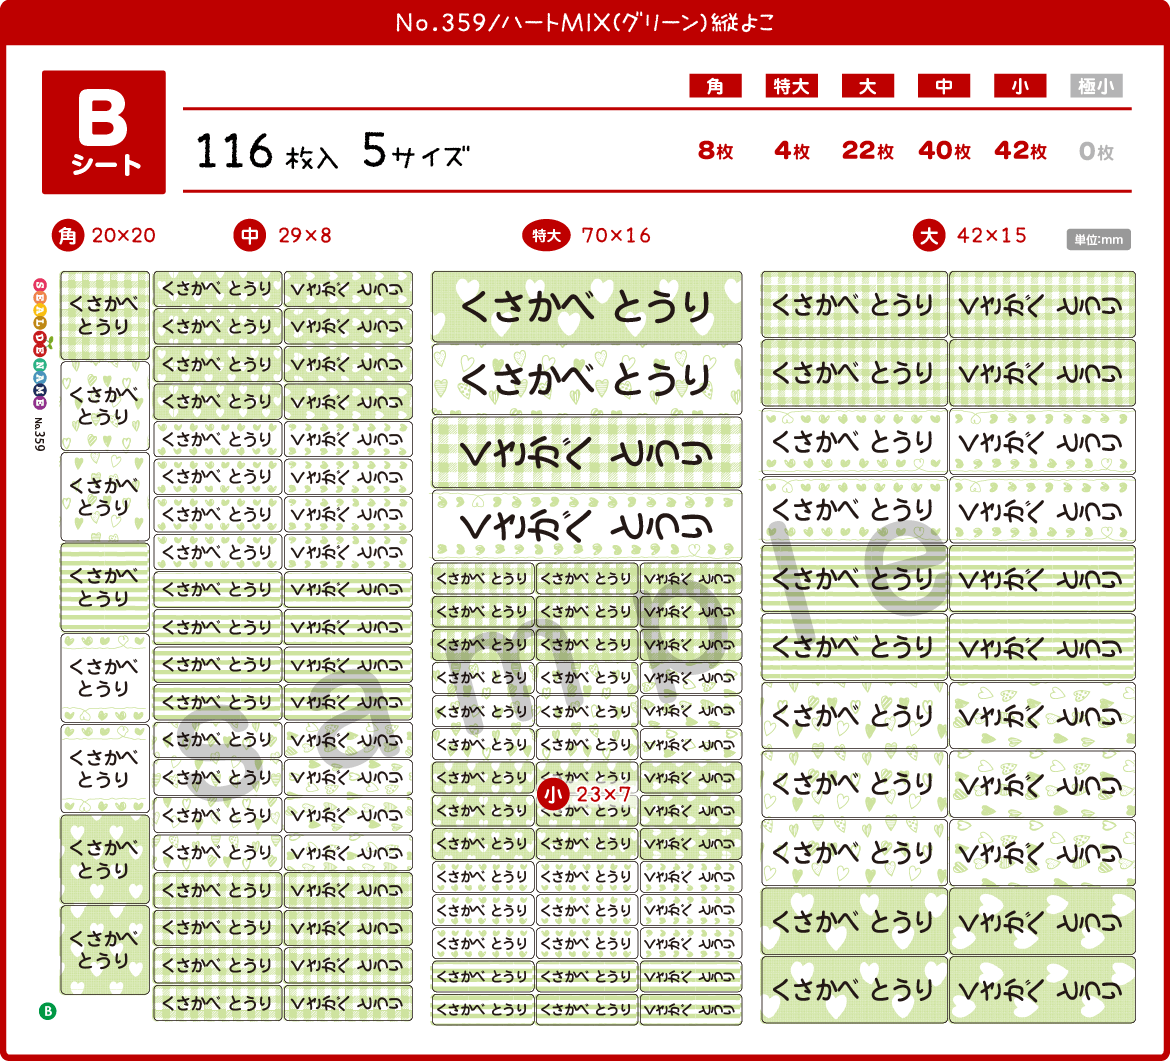
Task: Select the gingham-pattern square 20×20 sticker
Action: tap(105, 316)
